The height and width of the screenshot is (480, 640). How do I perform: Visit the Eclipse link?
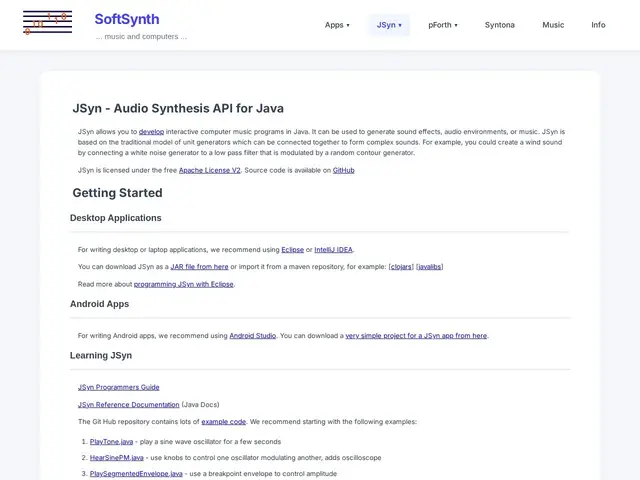tap(293, 249)
